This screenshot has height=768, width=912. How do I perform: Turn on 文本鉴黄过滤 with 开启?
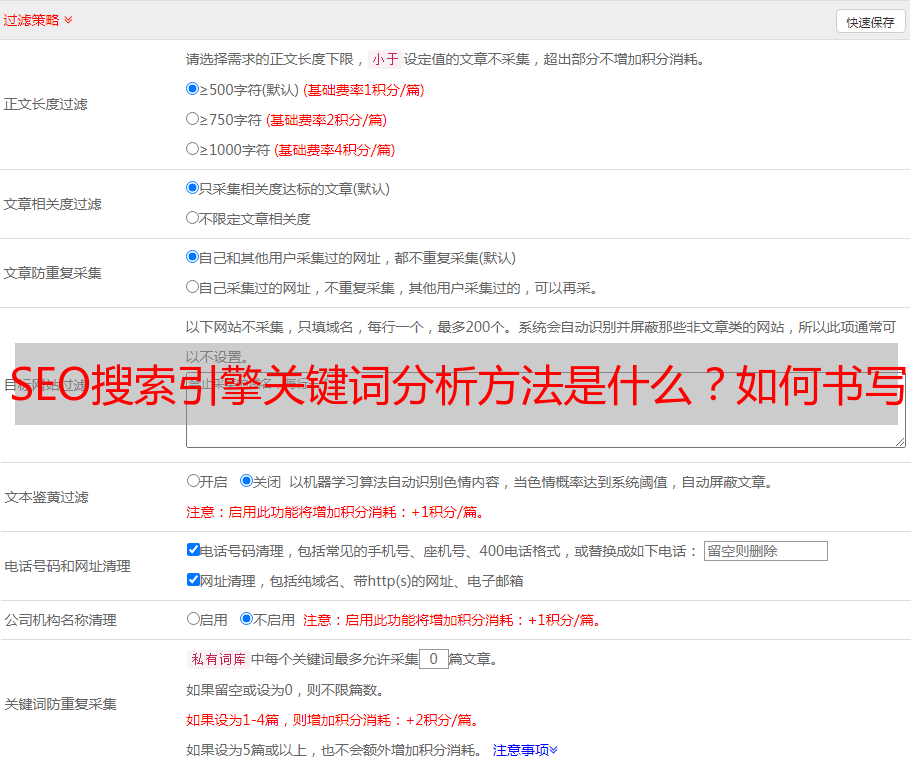tap(193, 481)
